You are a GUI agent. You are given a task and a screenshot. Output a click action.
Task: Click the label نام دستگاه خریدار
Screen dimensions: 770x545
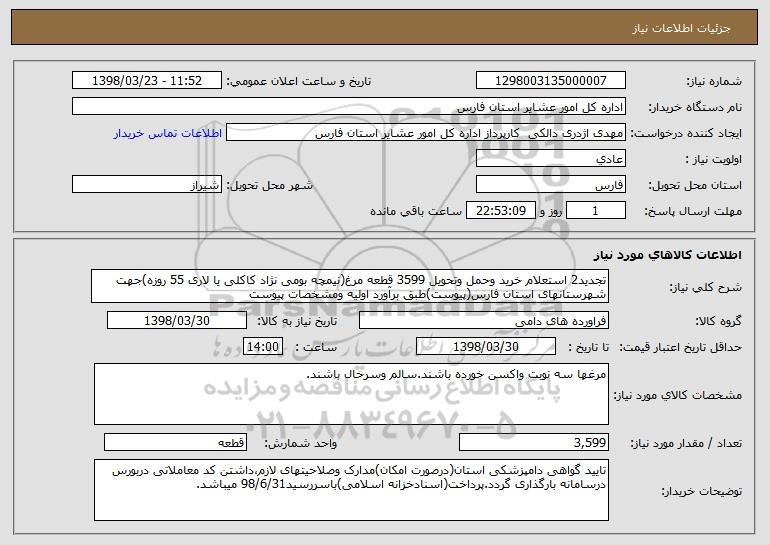[x=696, y=107]
